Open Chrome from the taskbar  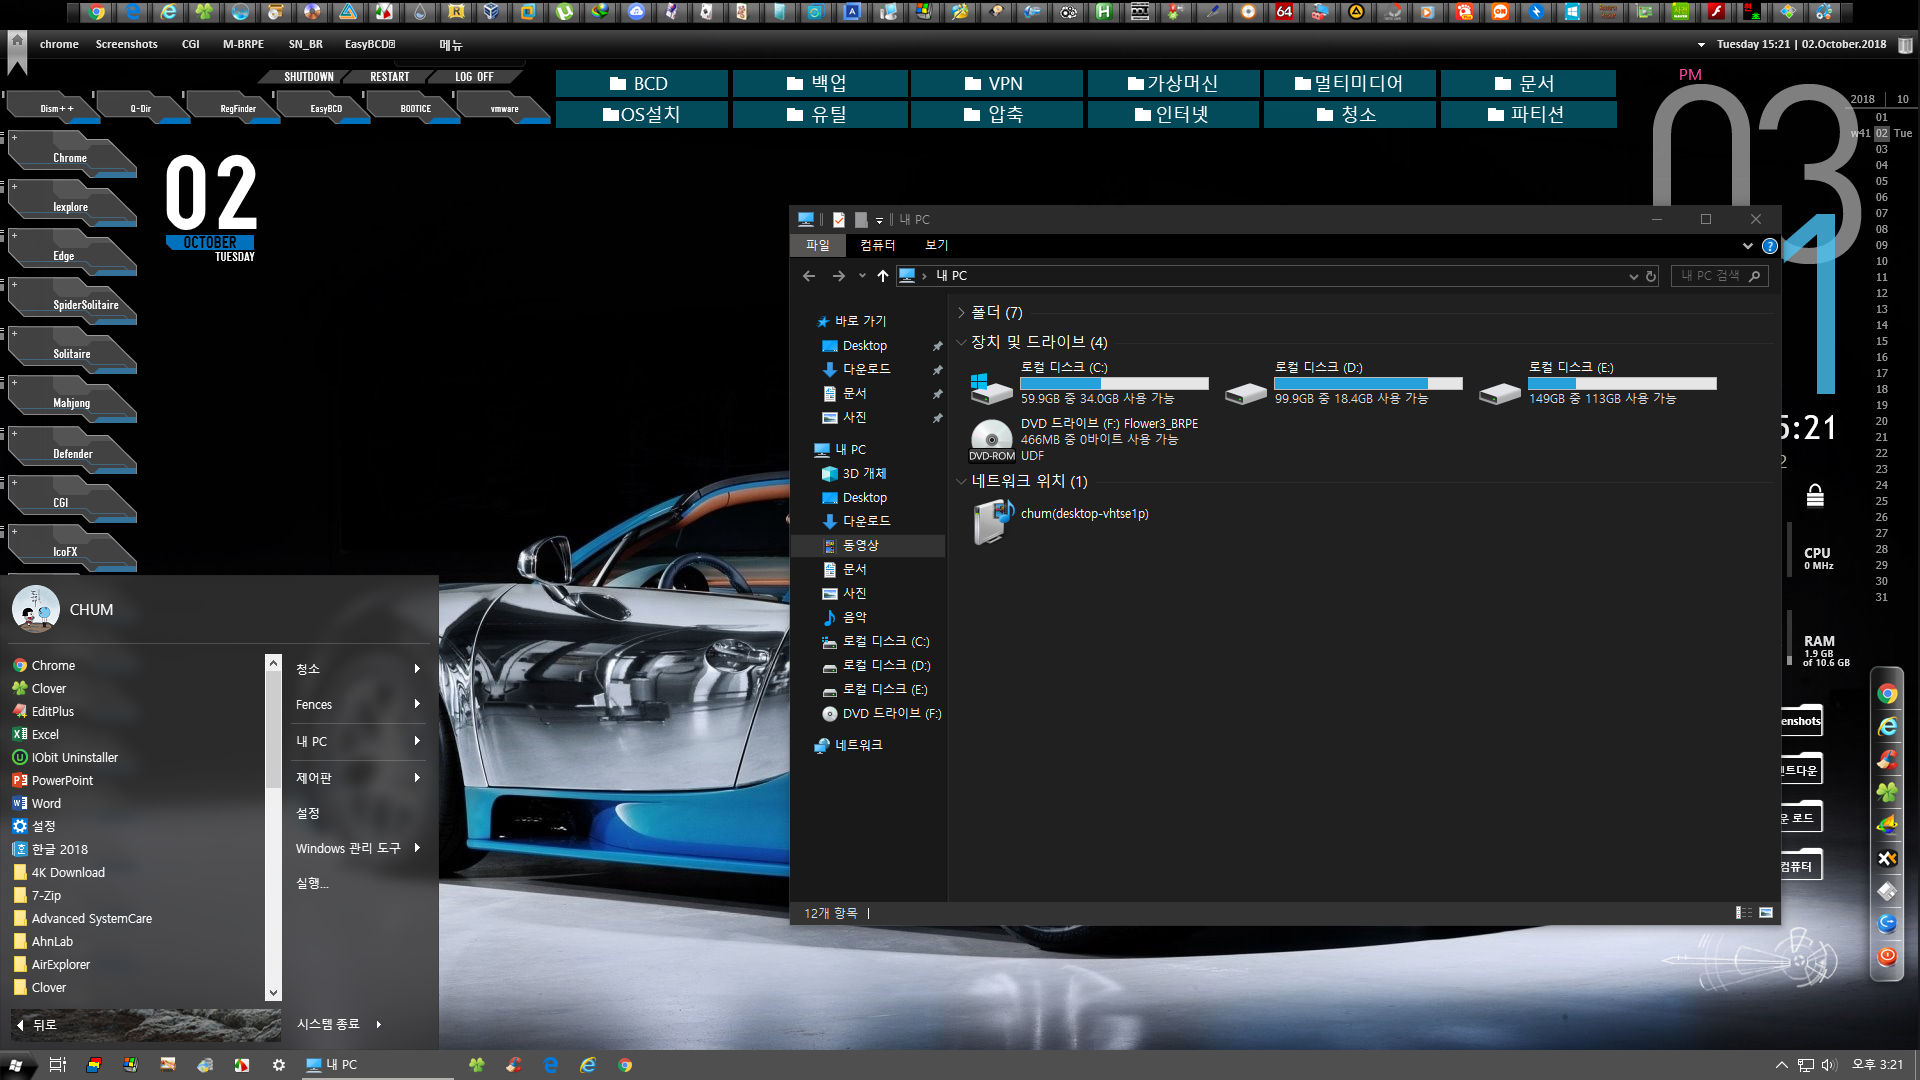pos(625,1065)
